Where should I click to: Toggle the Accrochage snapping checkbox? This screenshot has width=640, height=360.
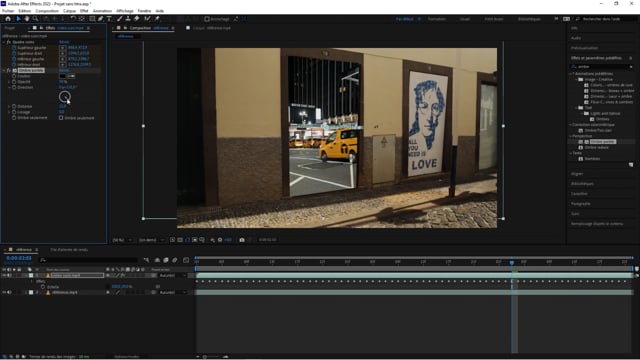[207, 19]
